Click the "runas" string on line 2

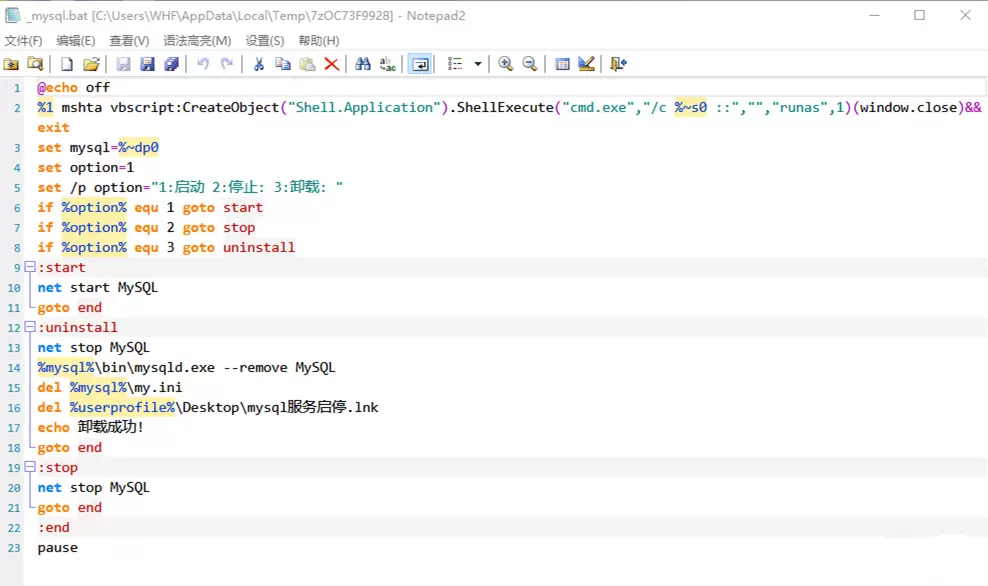(803, 108)
